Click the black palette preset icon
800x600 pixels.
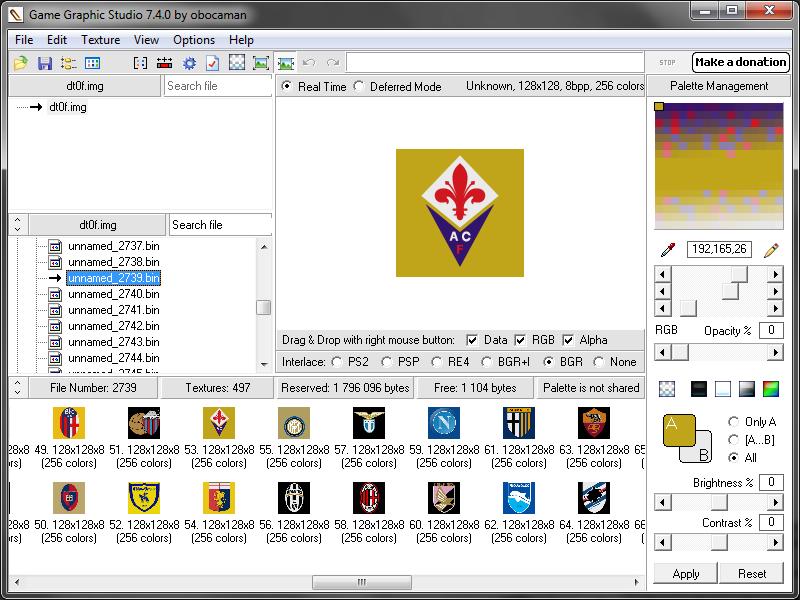click(698, 389)
